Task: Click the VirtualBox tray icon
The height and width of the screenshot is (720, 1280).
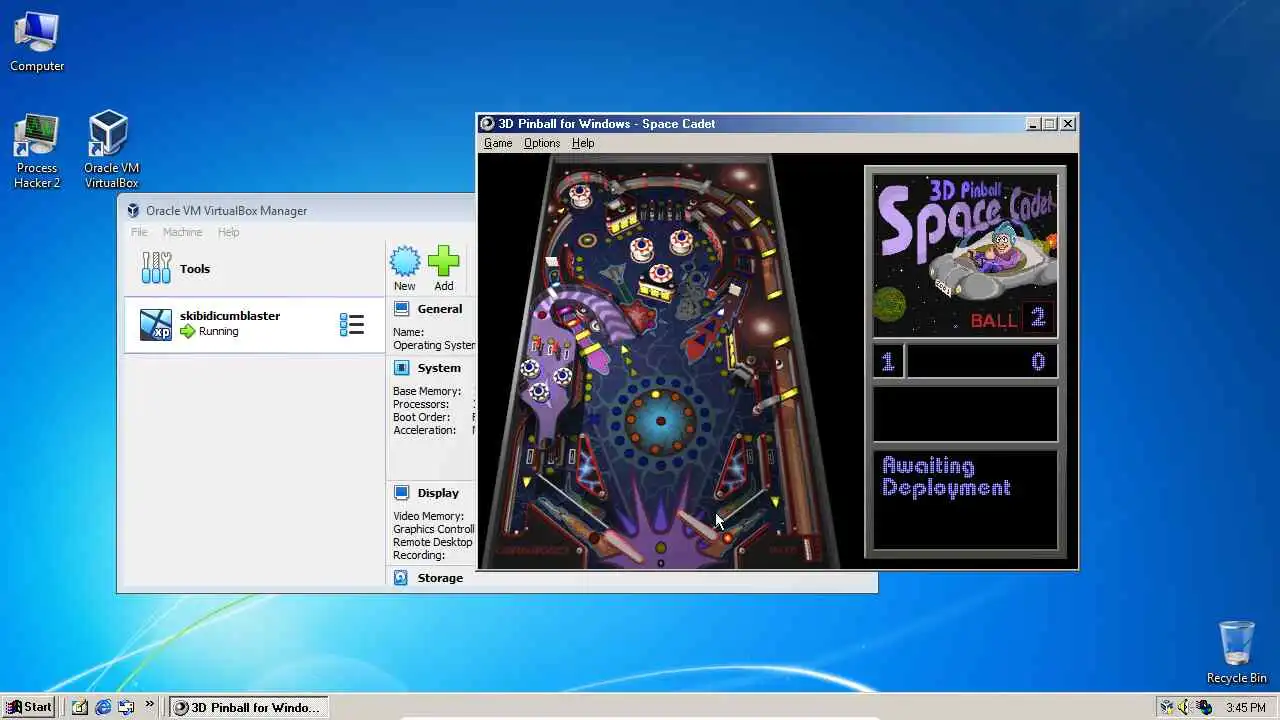Action: click(1167, 707)
